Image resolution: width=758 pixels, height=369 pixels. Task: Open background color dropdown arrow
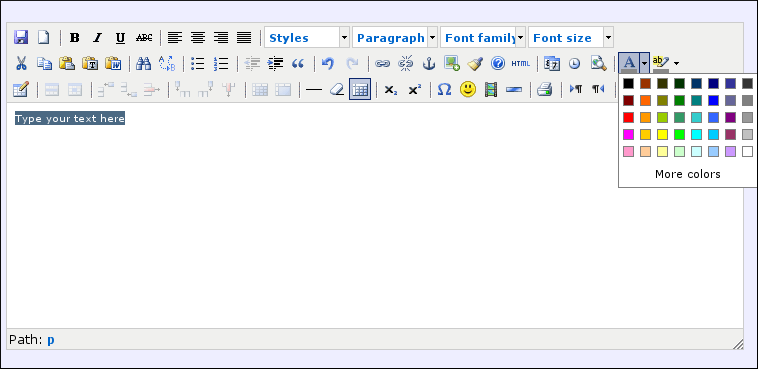click(x=676, y=63)
